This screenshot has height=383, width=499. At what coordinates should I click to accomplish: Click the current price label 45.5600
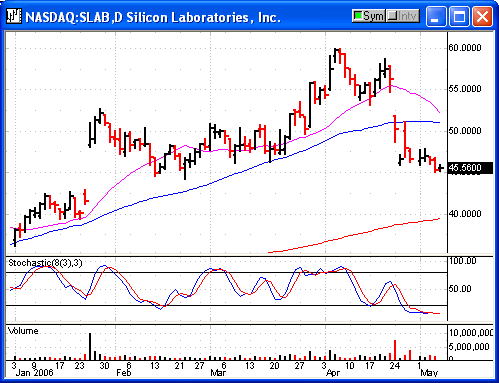pyautogui.click(x=470, y=168)
